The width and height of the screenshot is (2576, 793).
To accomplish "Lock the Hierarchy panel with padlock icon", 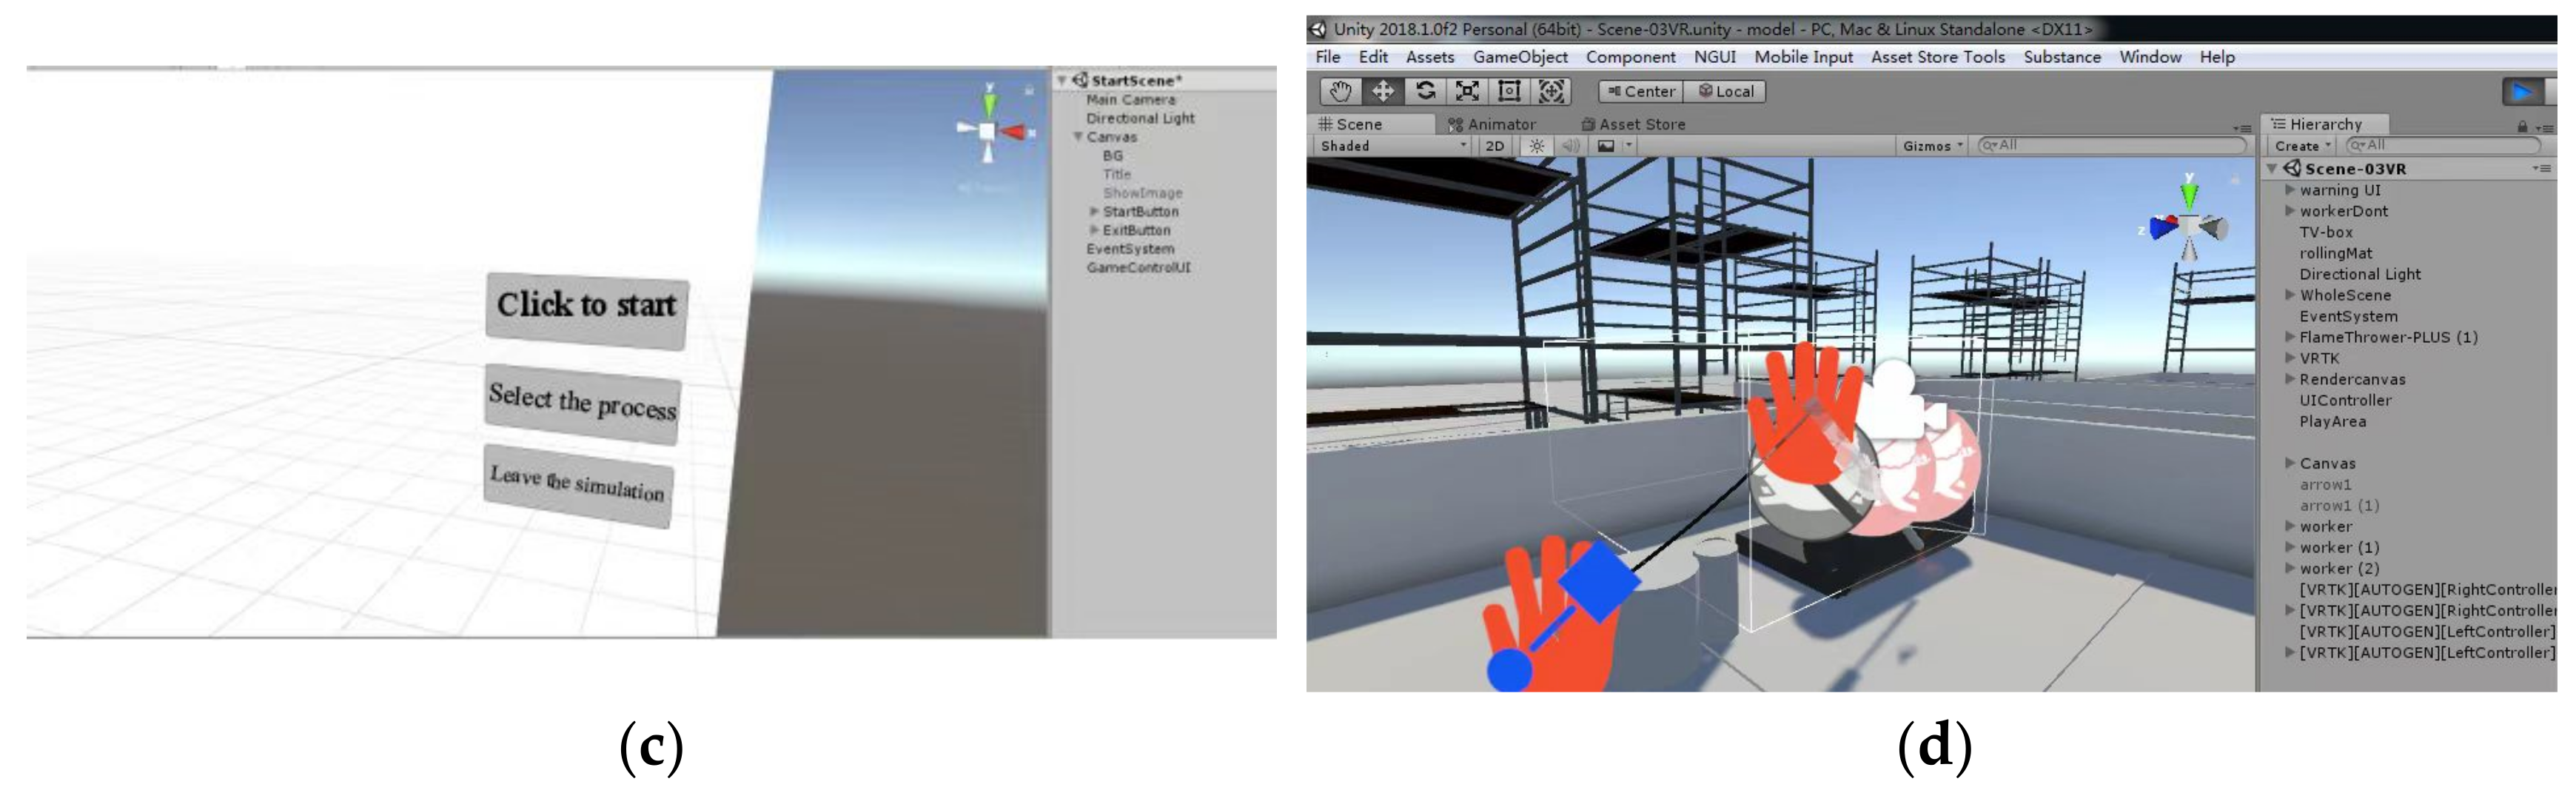I will pyautogui.click(x=2522, y=126).
